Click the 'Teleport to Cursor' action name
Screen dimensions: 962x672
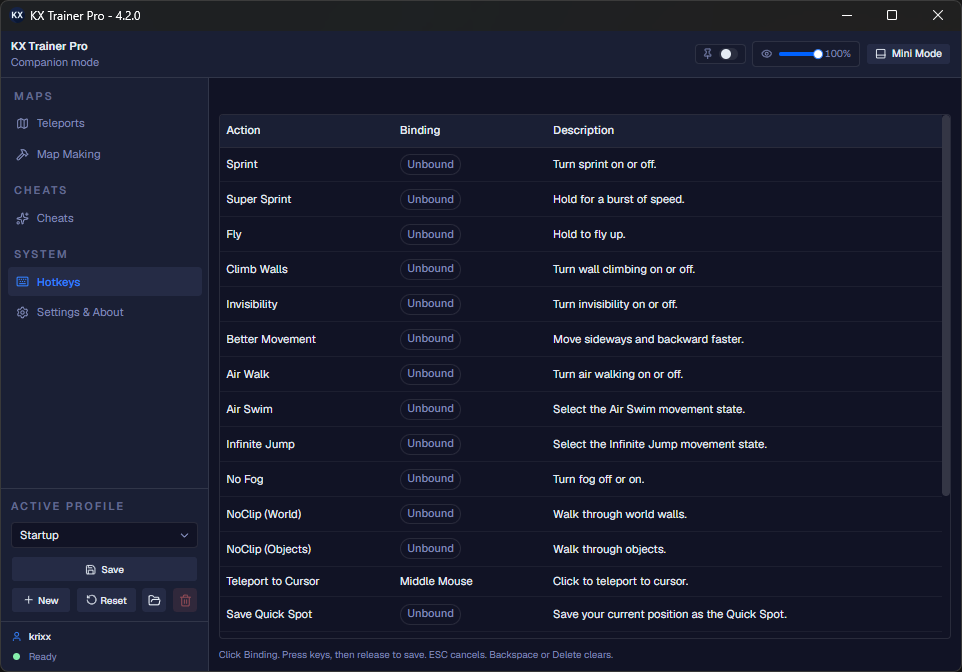pos(272,581)
